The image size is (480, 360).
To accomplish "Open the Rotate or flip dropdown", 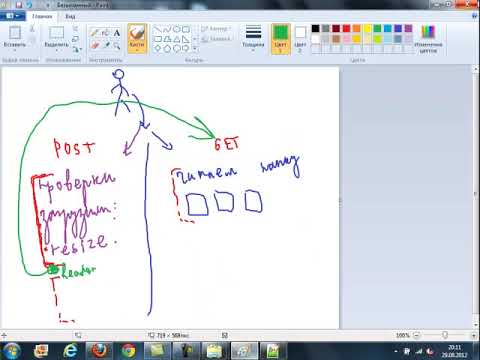I will 77,50.
